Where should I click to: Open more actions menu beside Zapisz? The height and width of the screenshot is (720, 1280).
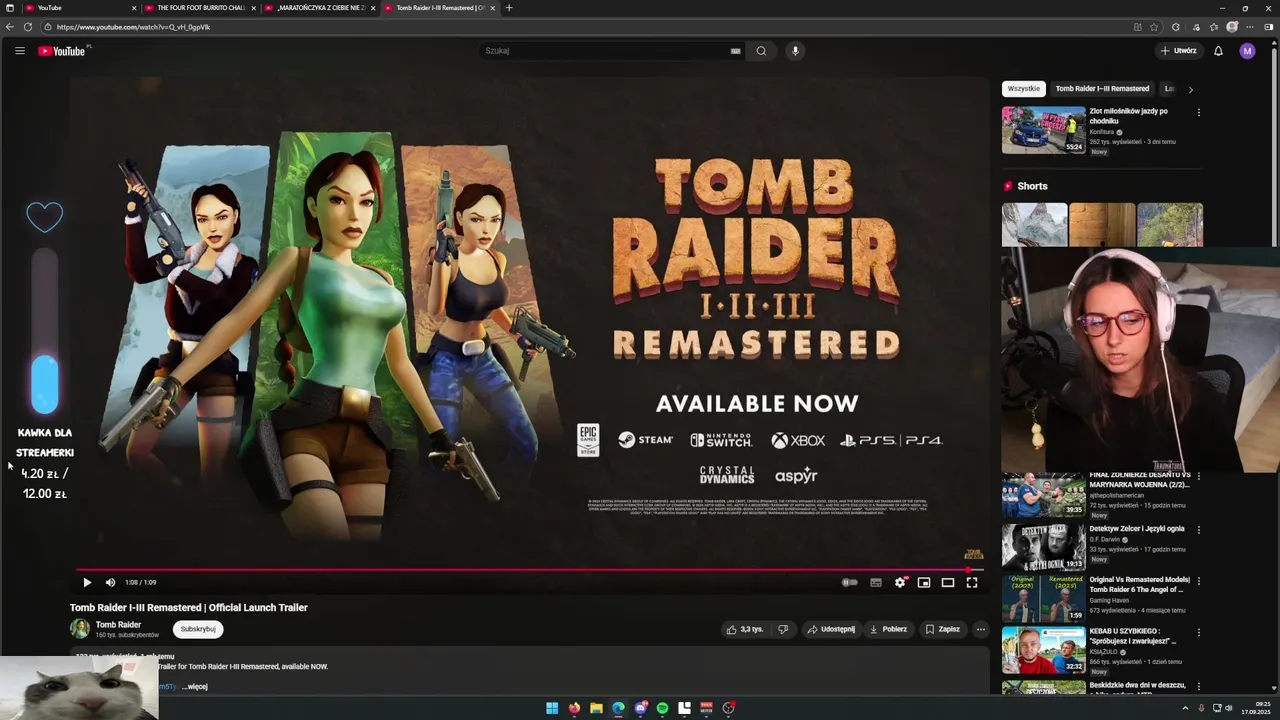[981, 629]
